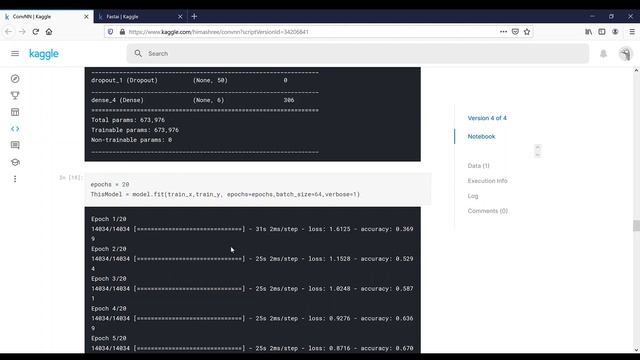Toggle the Firefox sidebar view icon
640x360 pixels.
[x=602, y=31]
